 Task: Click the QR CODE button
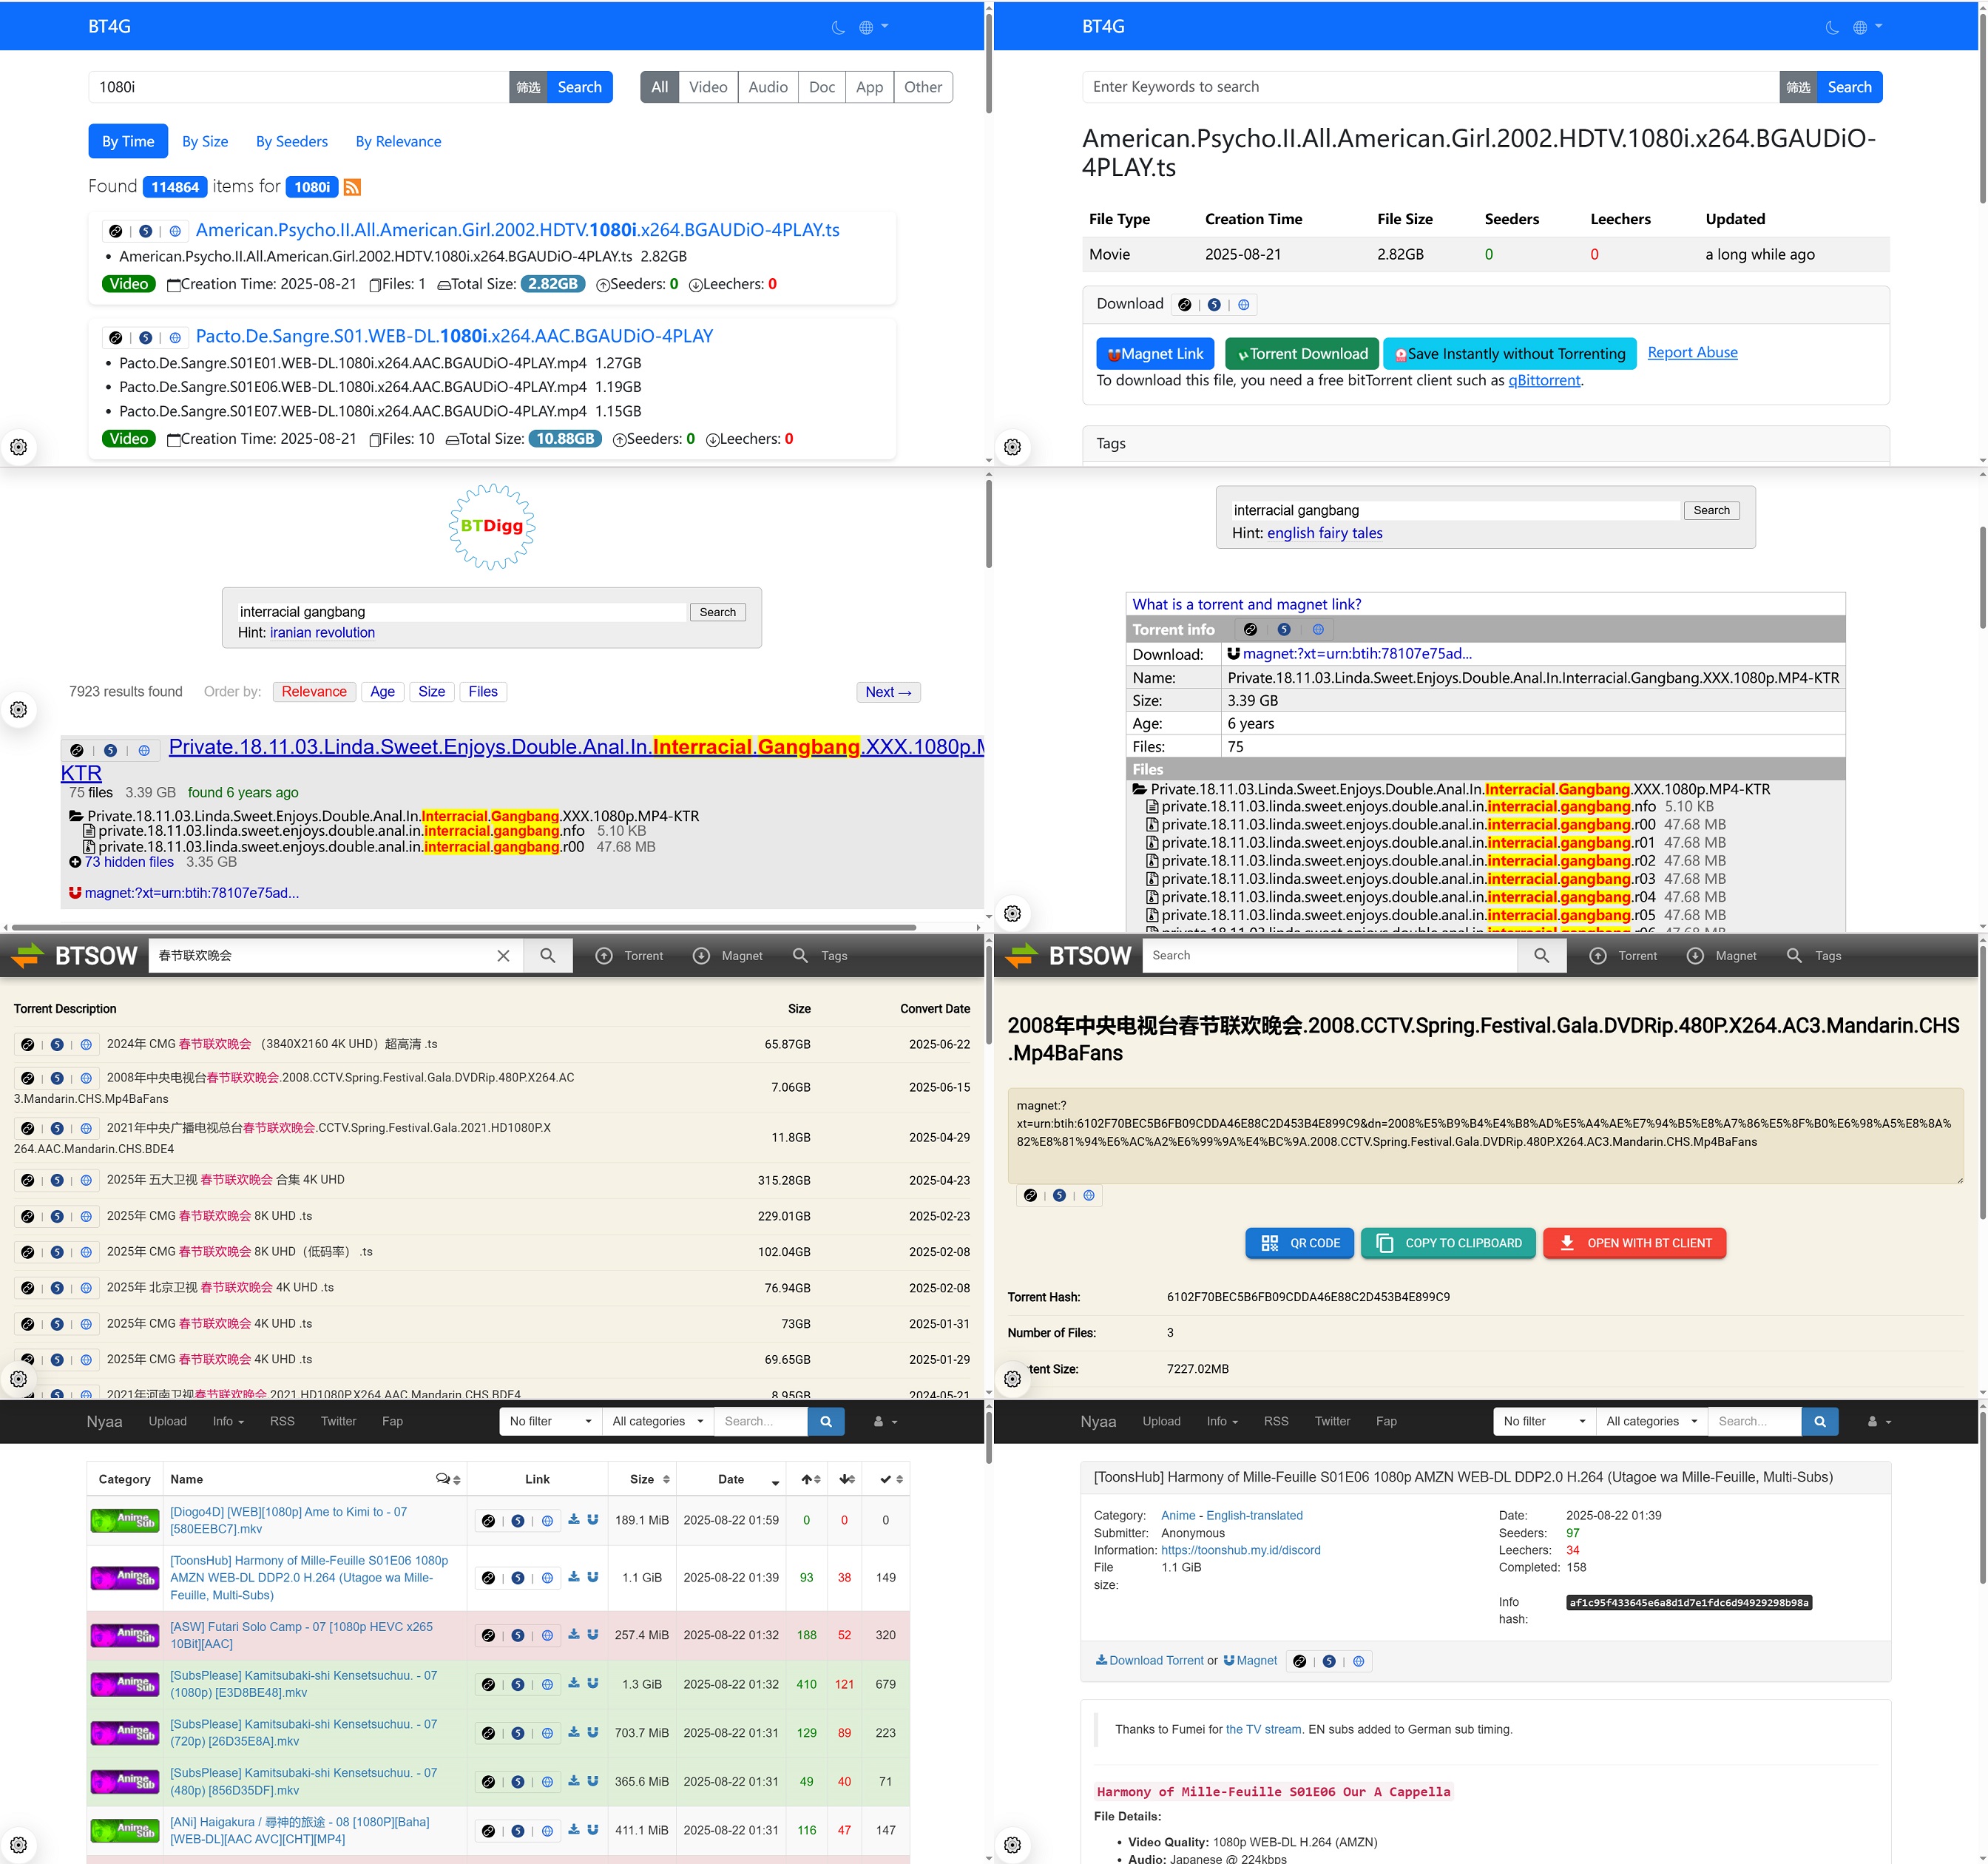coord(1299,1243)
